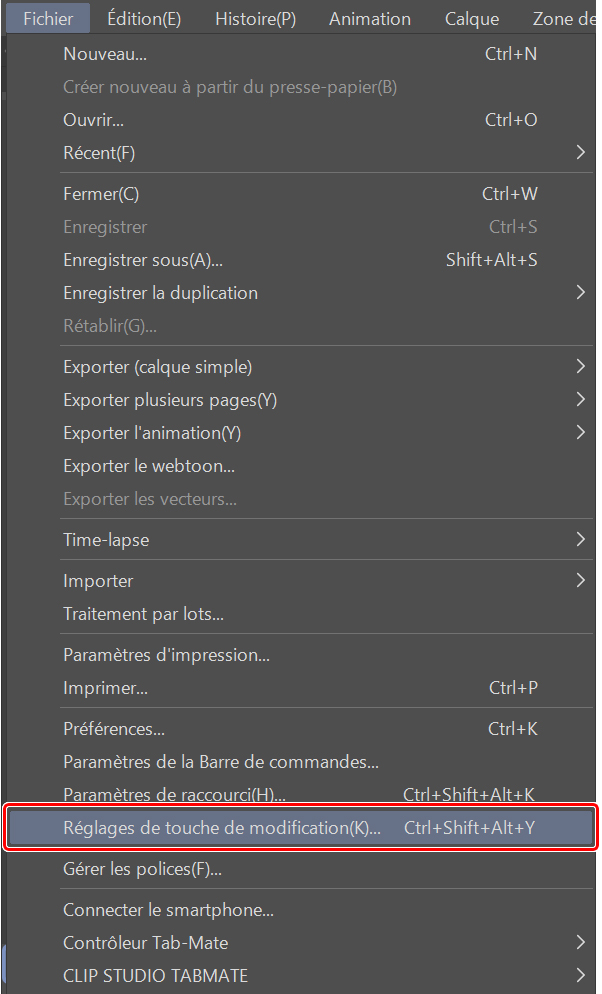Open the Animation menu
The image size is (602, 994).
click(x=370, y=19)
